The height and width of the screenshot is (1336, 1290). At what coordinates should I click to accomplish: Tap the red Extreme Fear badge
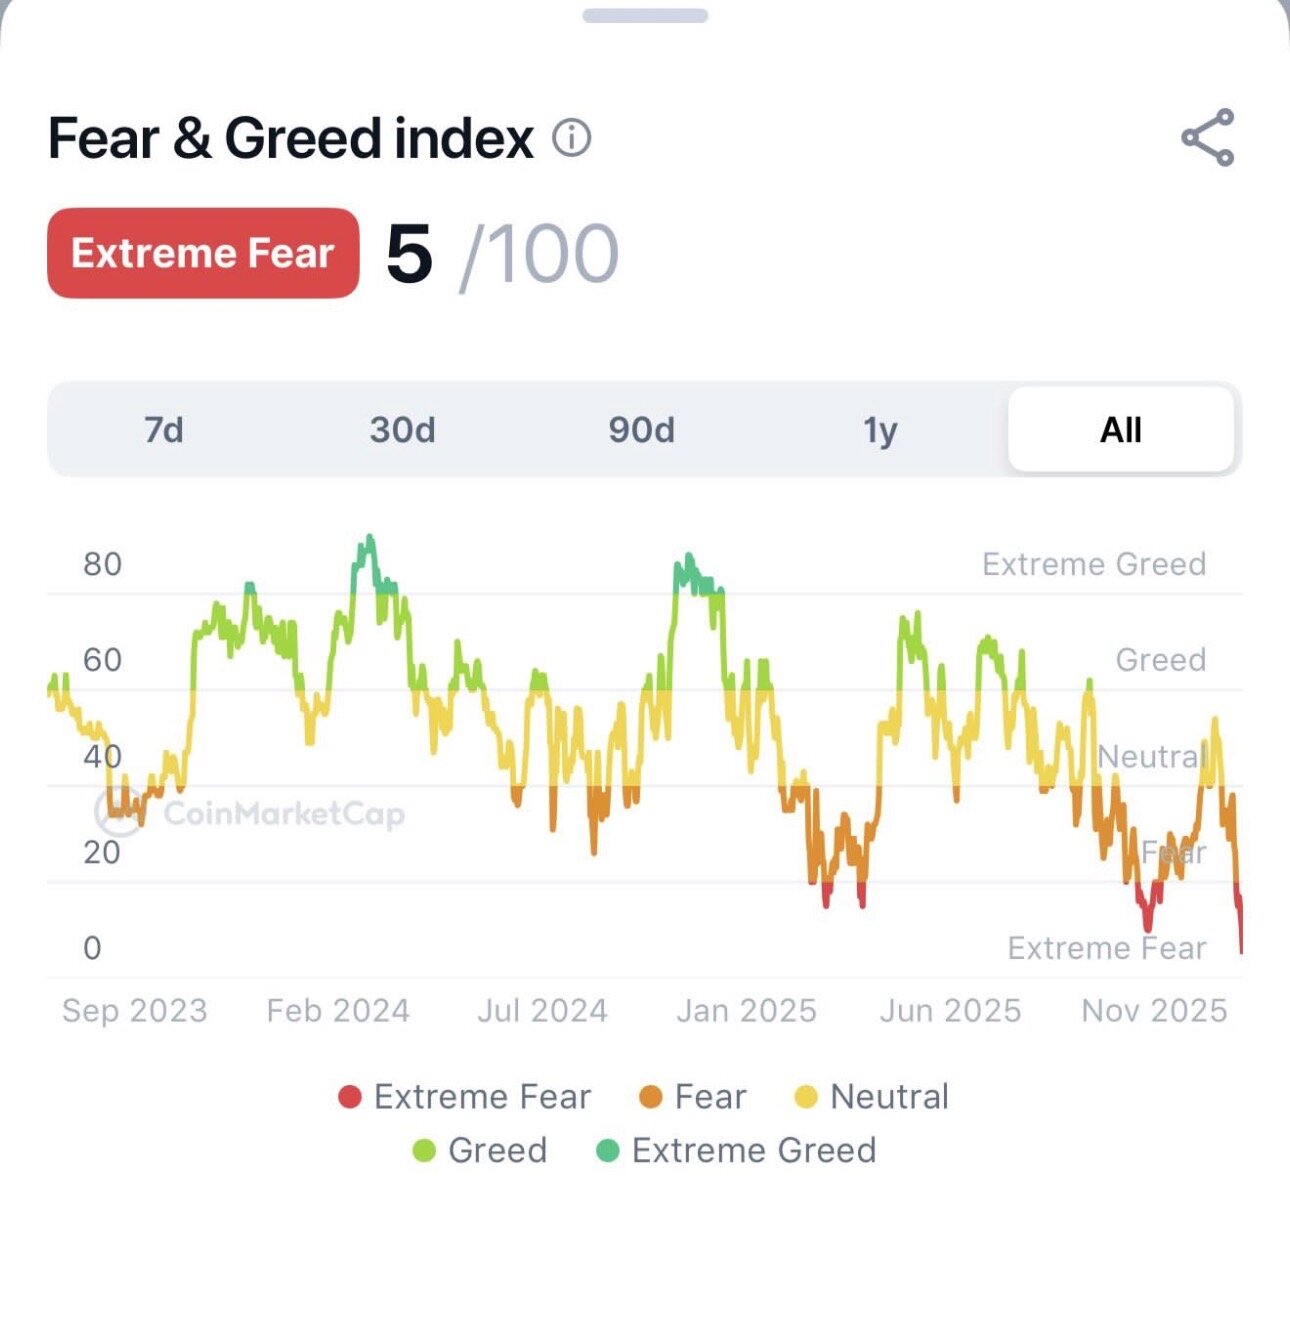point(203,253)
